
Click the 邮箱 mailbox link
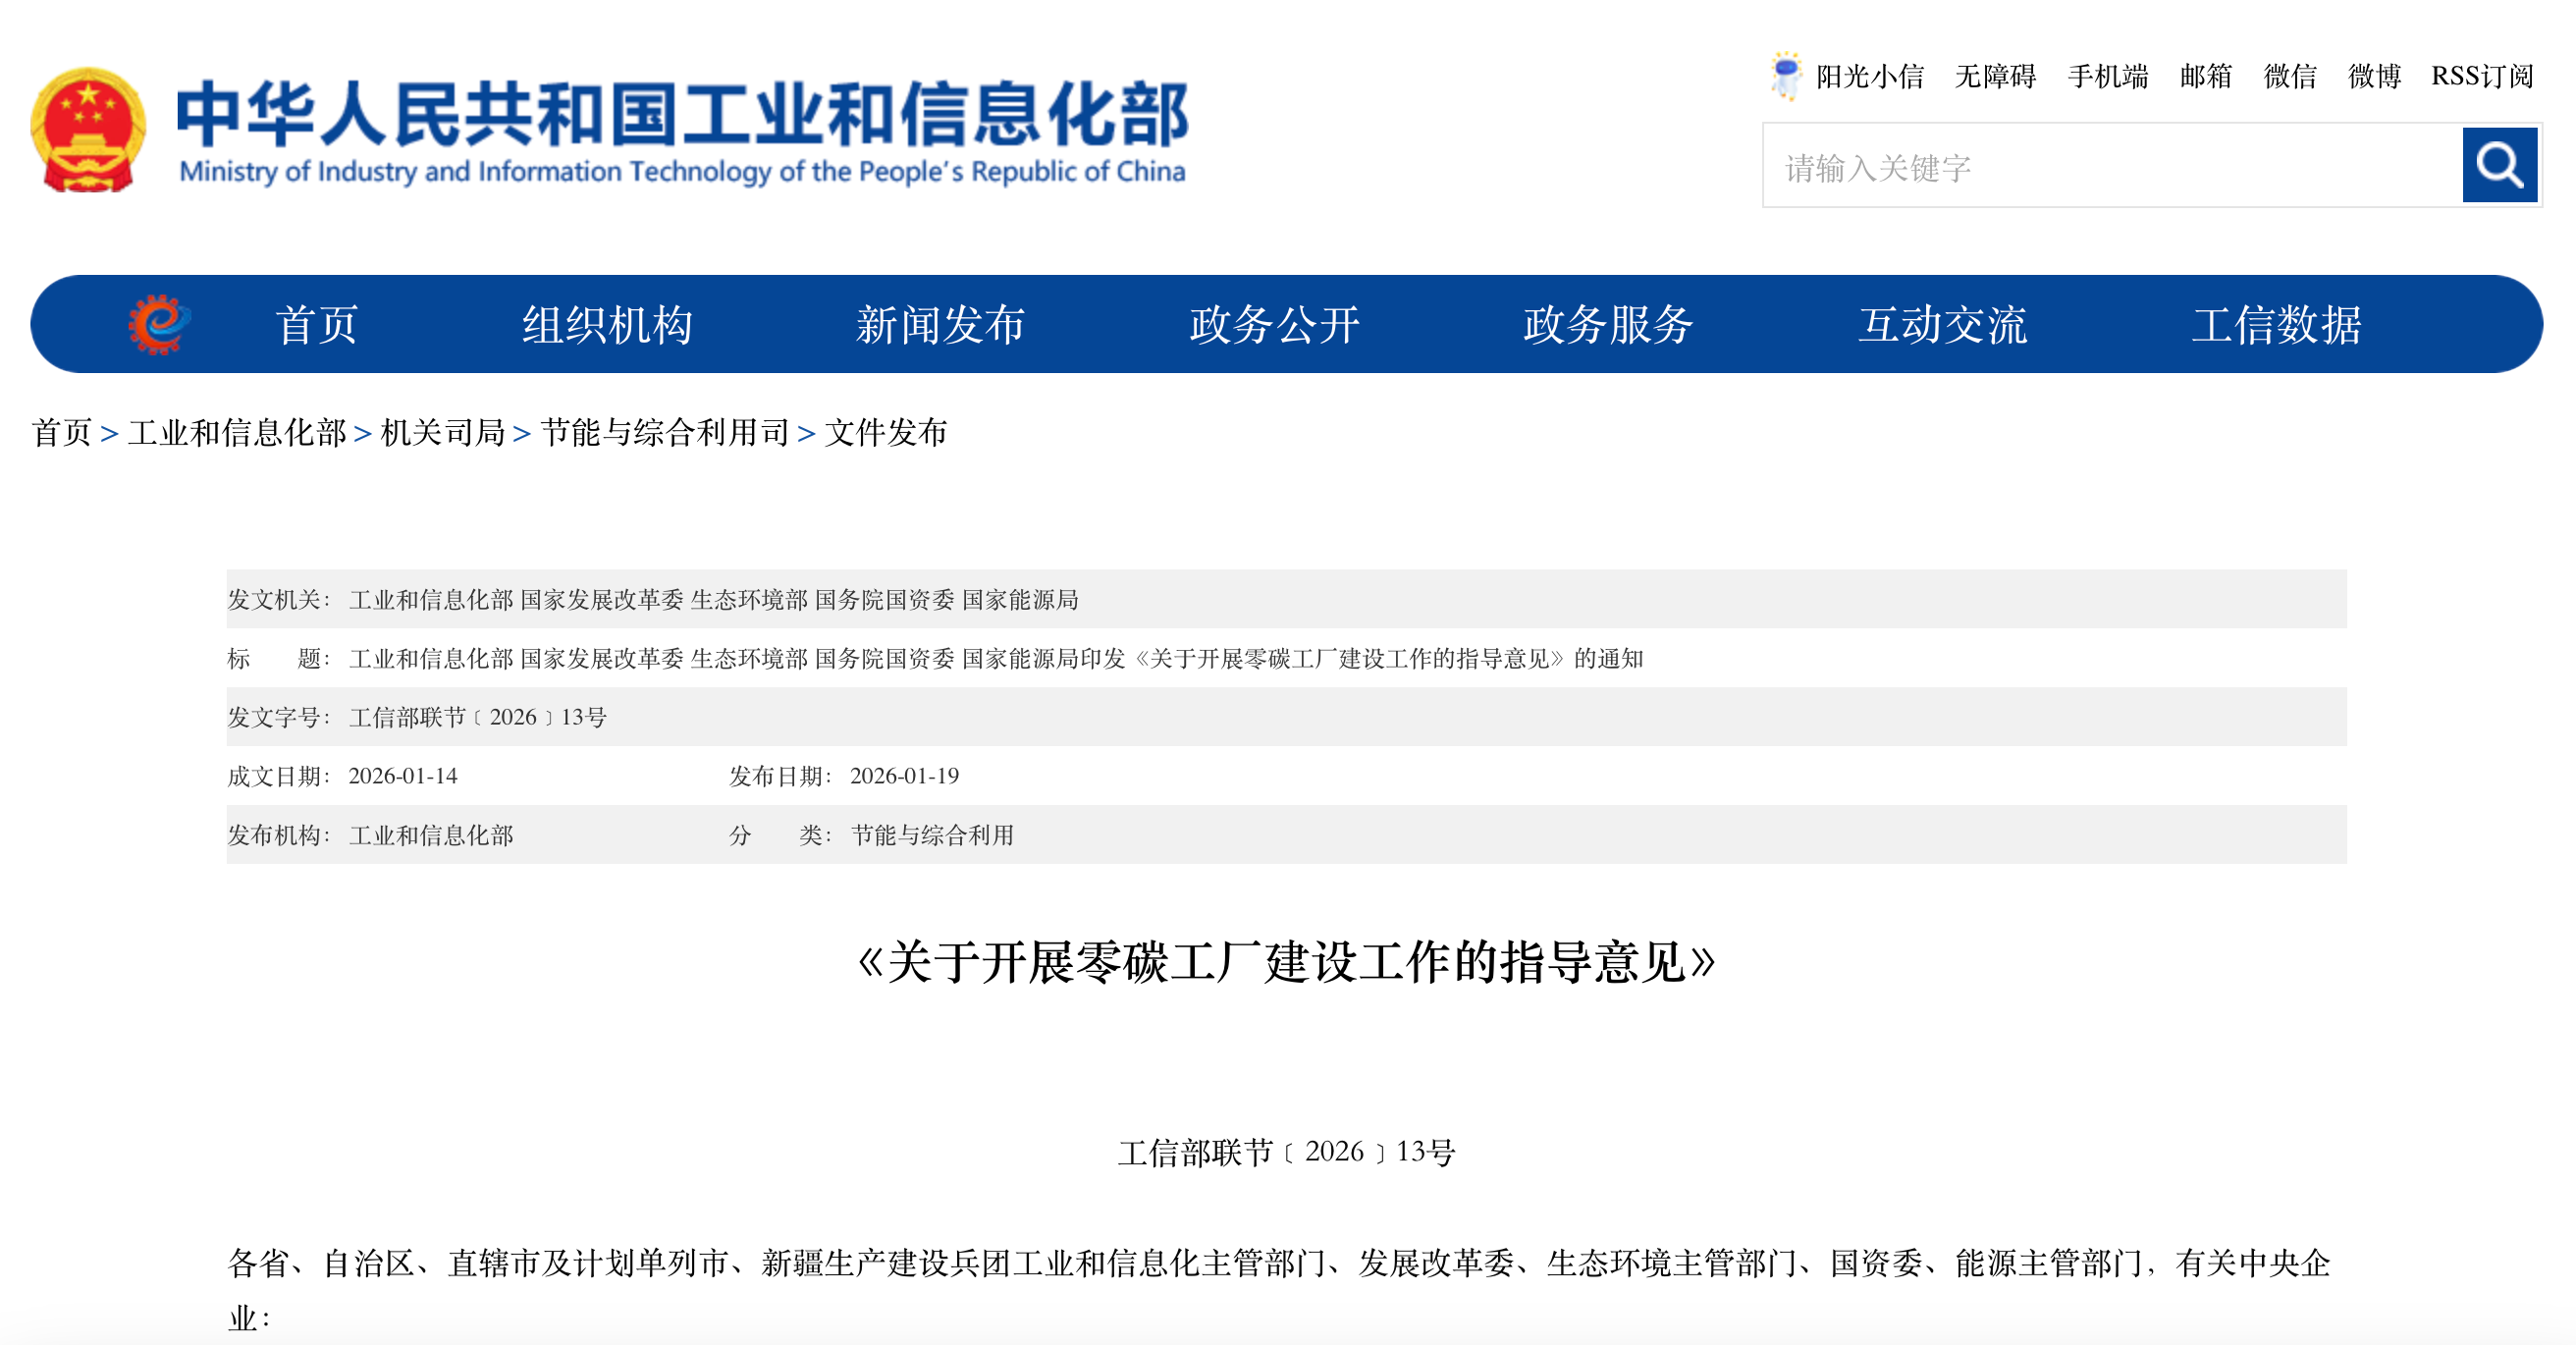coord(2205,77)
